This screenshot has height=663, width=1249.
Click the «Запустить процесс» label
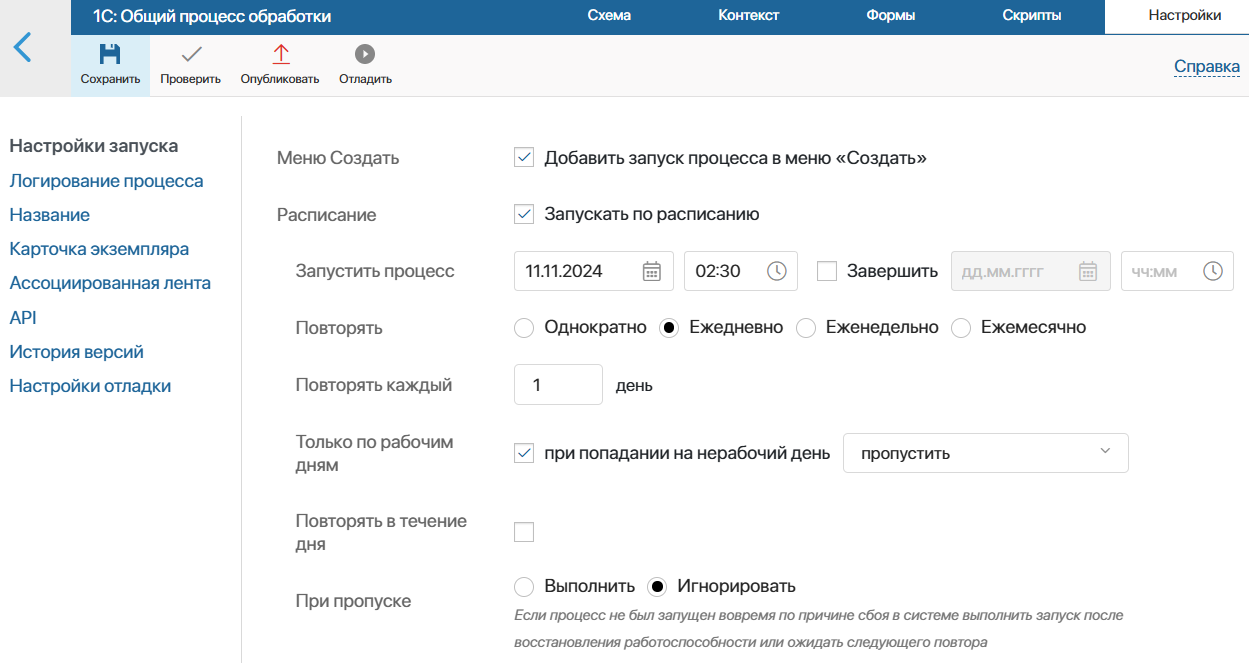[x=375, y=271]
